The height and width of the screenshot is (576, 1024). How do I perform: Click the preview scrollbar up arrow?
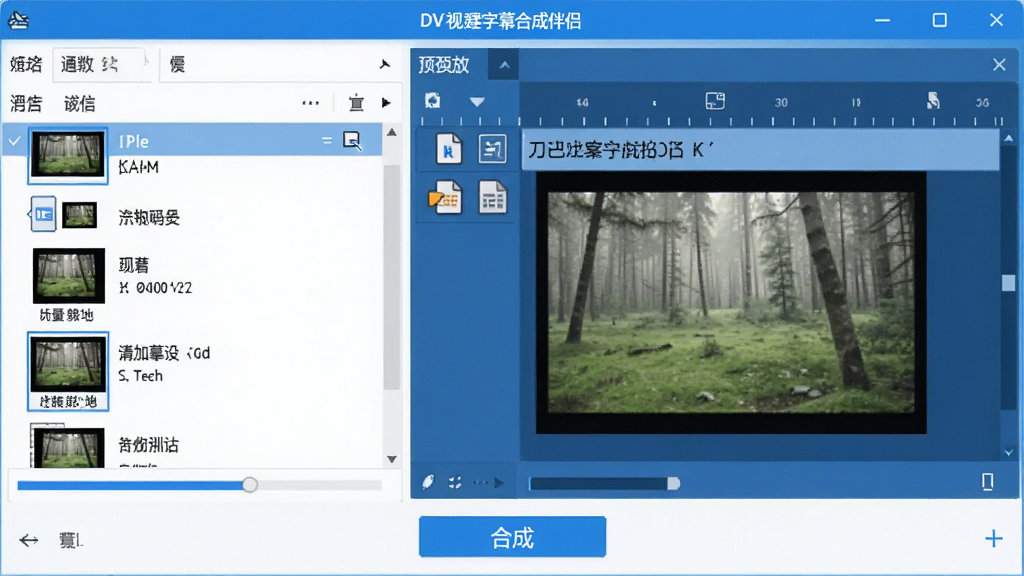pyautogui.click(x=1008, y=138)
